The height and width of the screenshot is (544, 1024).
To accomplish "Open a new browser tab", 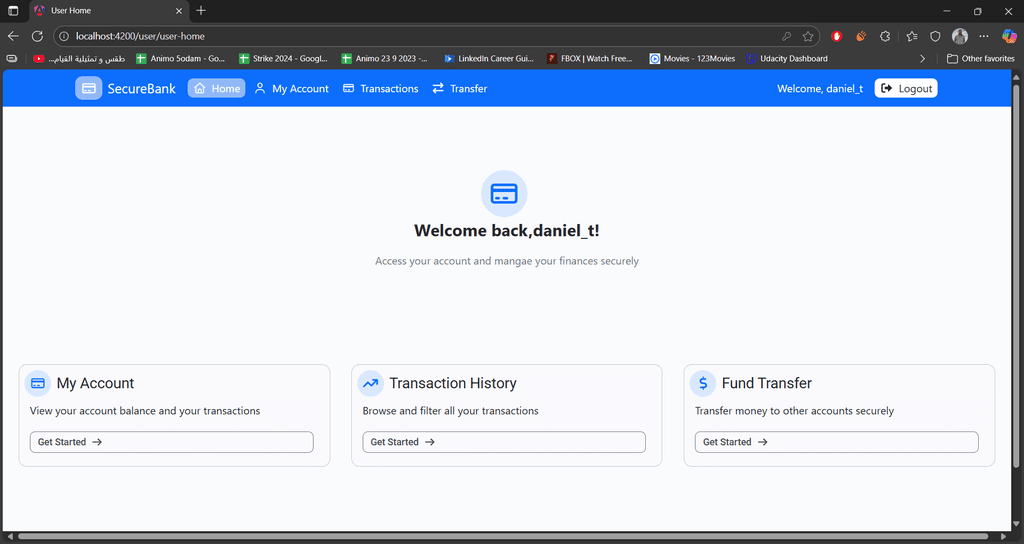I will point(201,10).
